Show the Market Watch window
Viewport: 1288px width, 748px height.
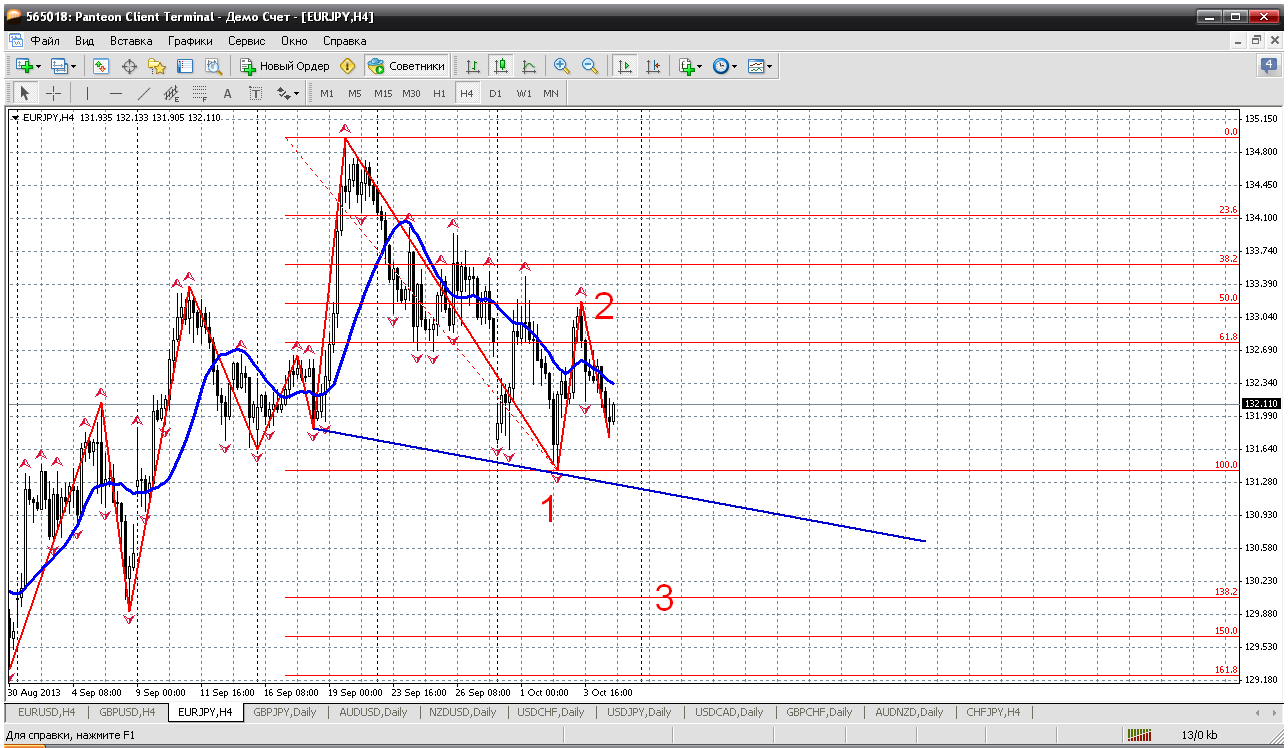101,66
